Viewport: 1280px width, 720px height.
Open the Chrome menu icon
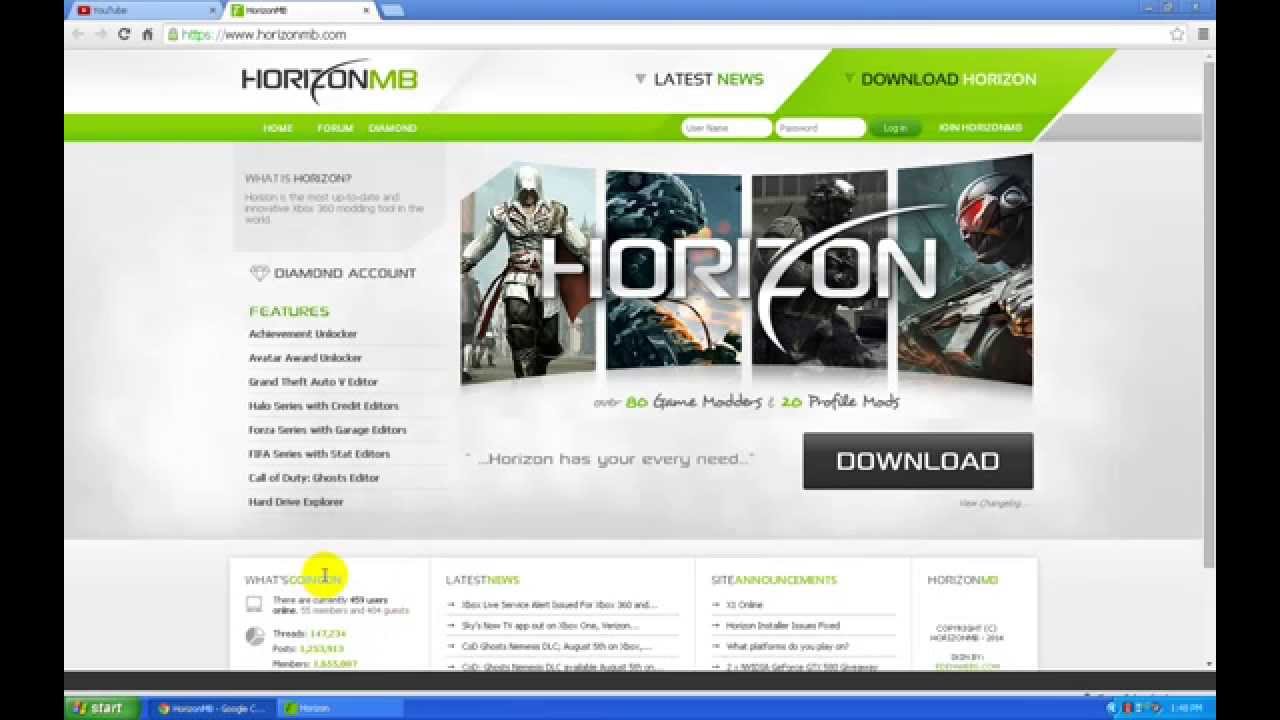1203,34
